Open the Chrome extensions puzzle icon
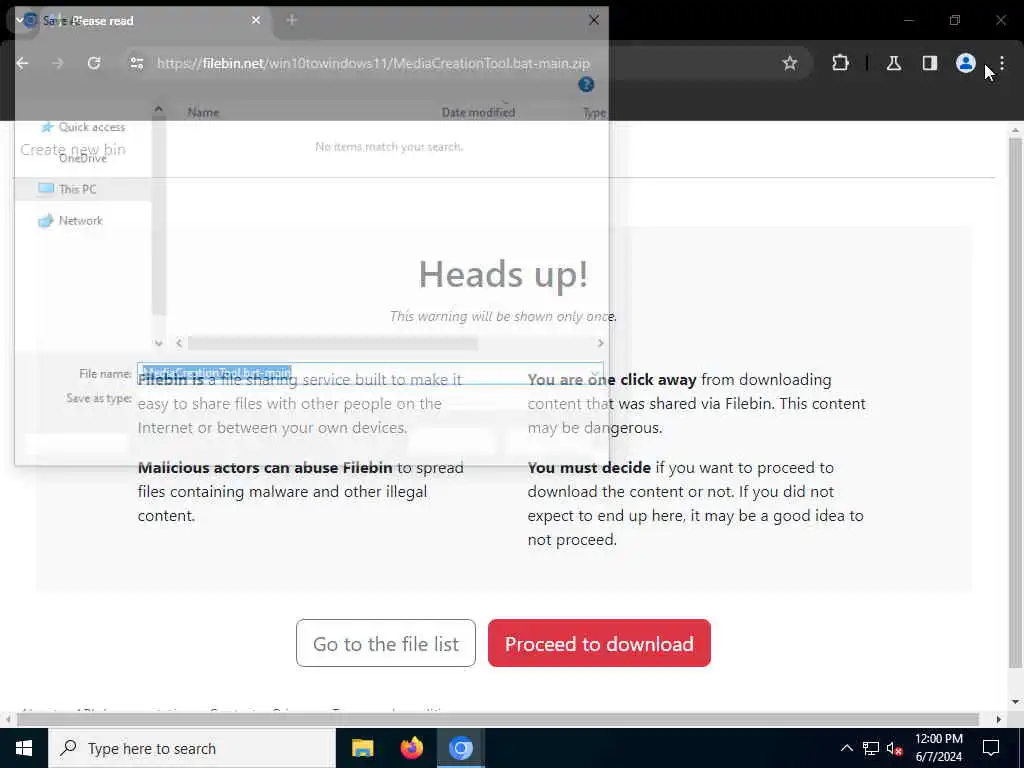1024x768 pixels. click(x=840, y=63)
